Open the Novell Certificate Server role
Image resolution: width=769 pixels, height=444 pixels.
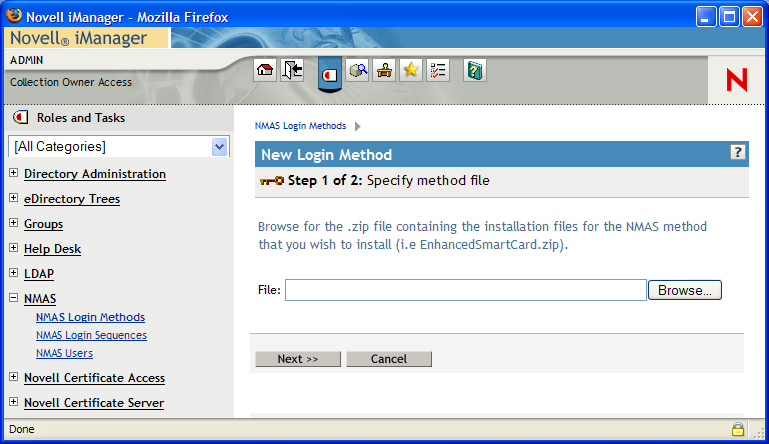click(94, 403)
